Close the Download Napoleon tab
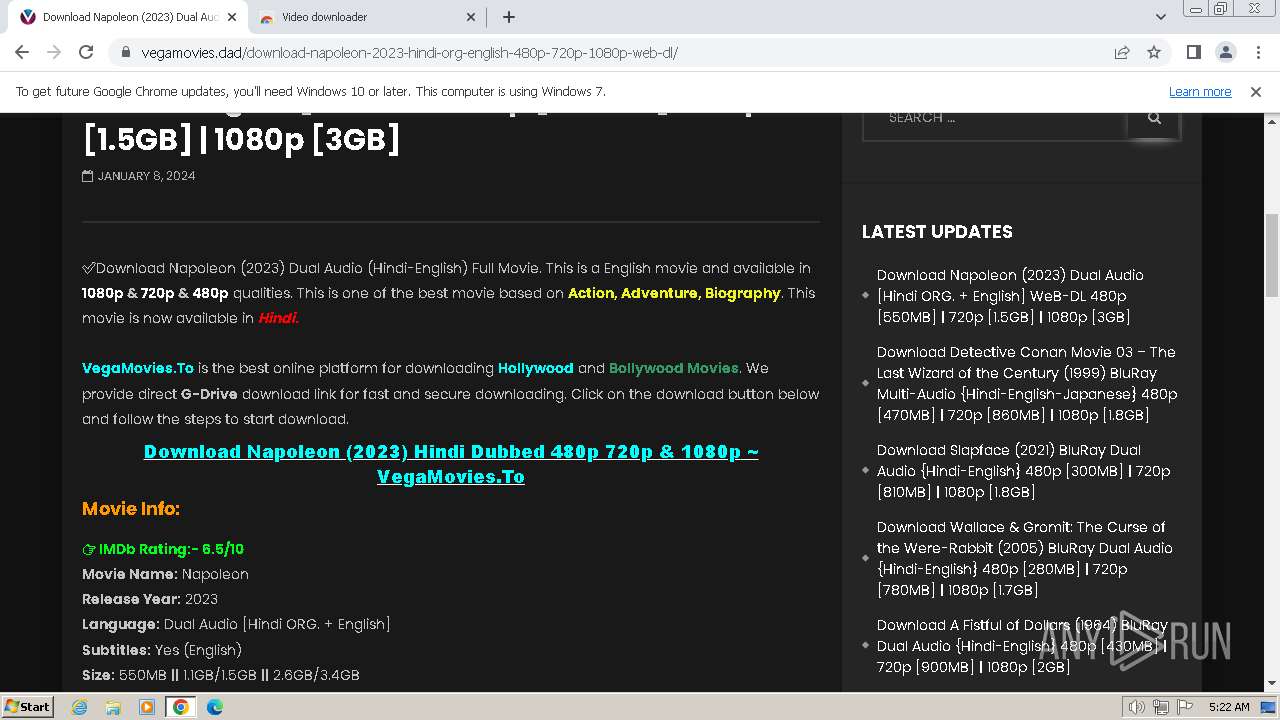The image size is (1280, 720). [x=231, y=17]
